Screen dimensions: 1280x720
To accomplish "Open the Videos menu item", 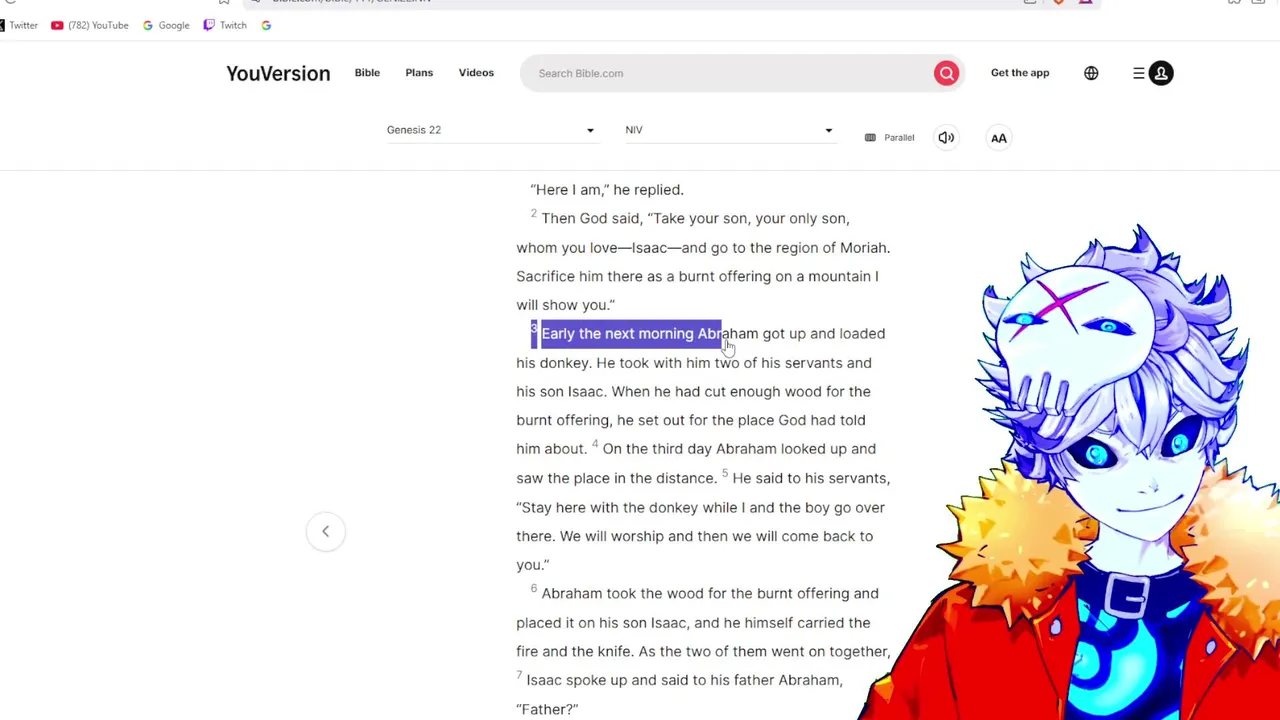I will pyautogui.click(x=476, y=73).
